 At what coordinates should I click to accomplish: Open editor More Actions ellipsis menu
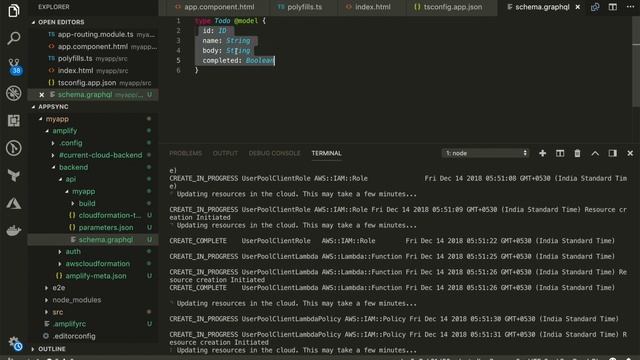[630, 7]
